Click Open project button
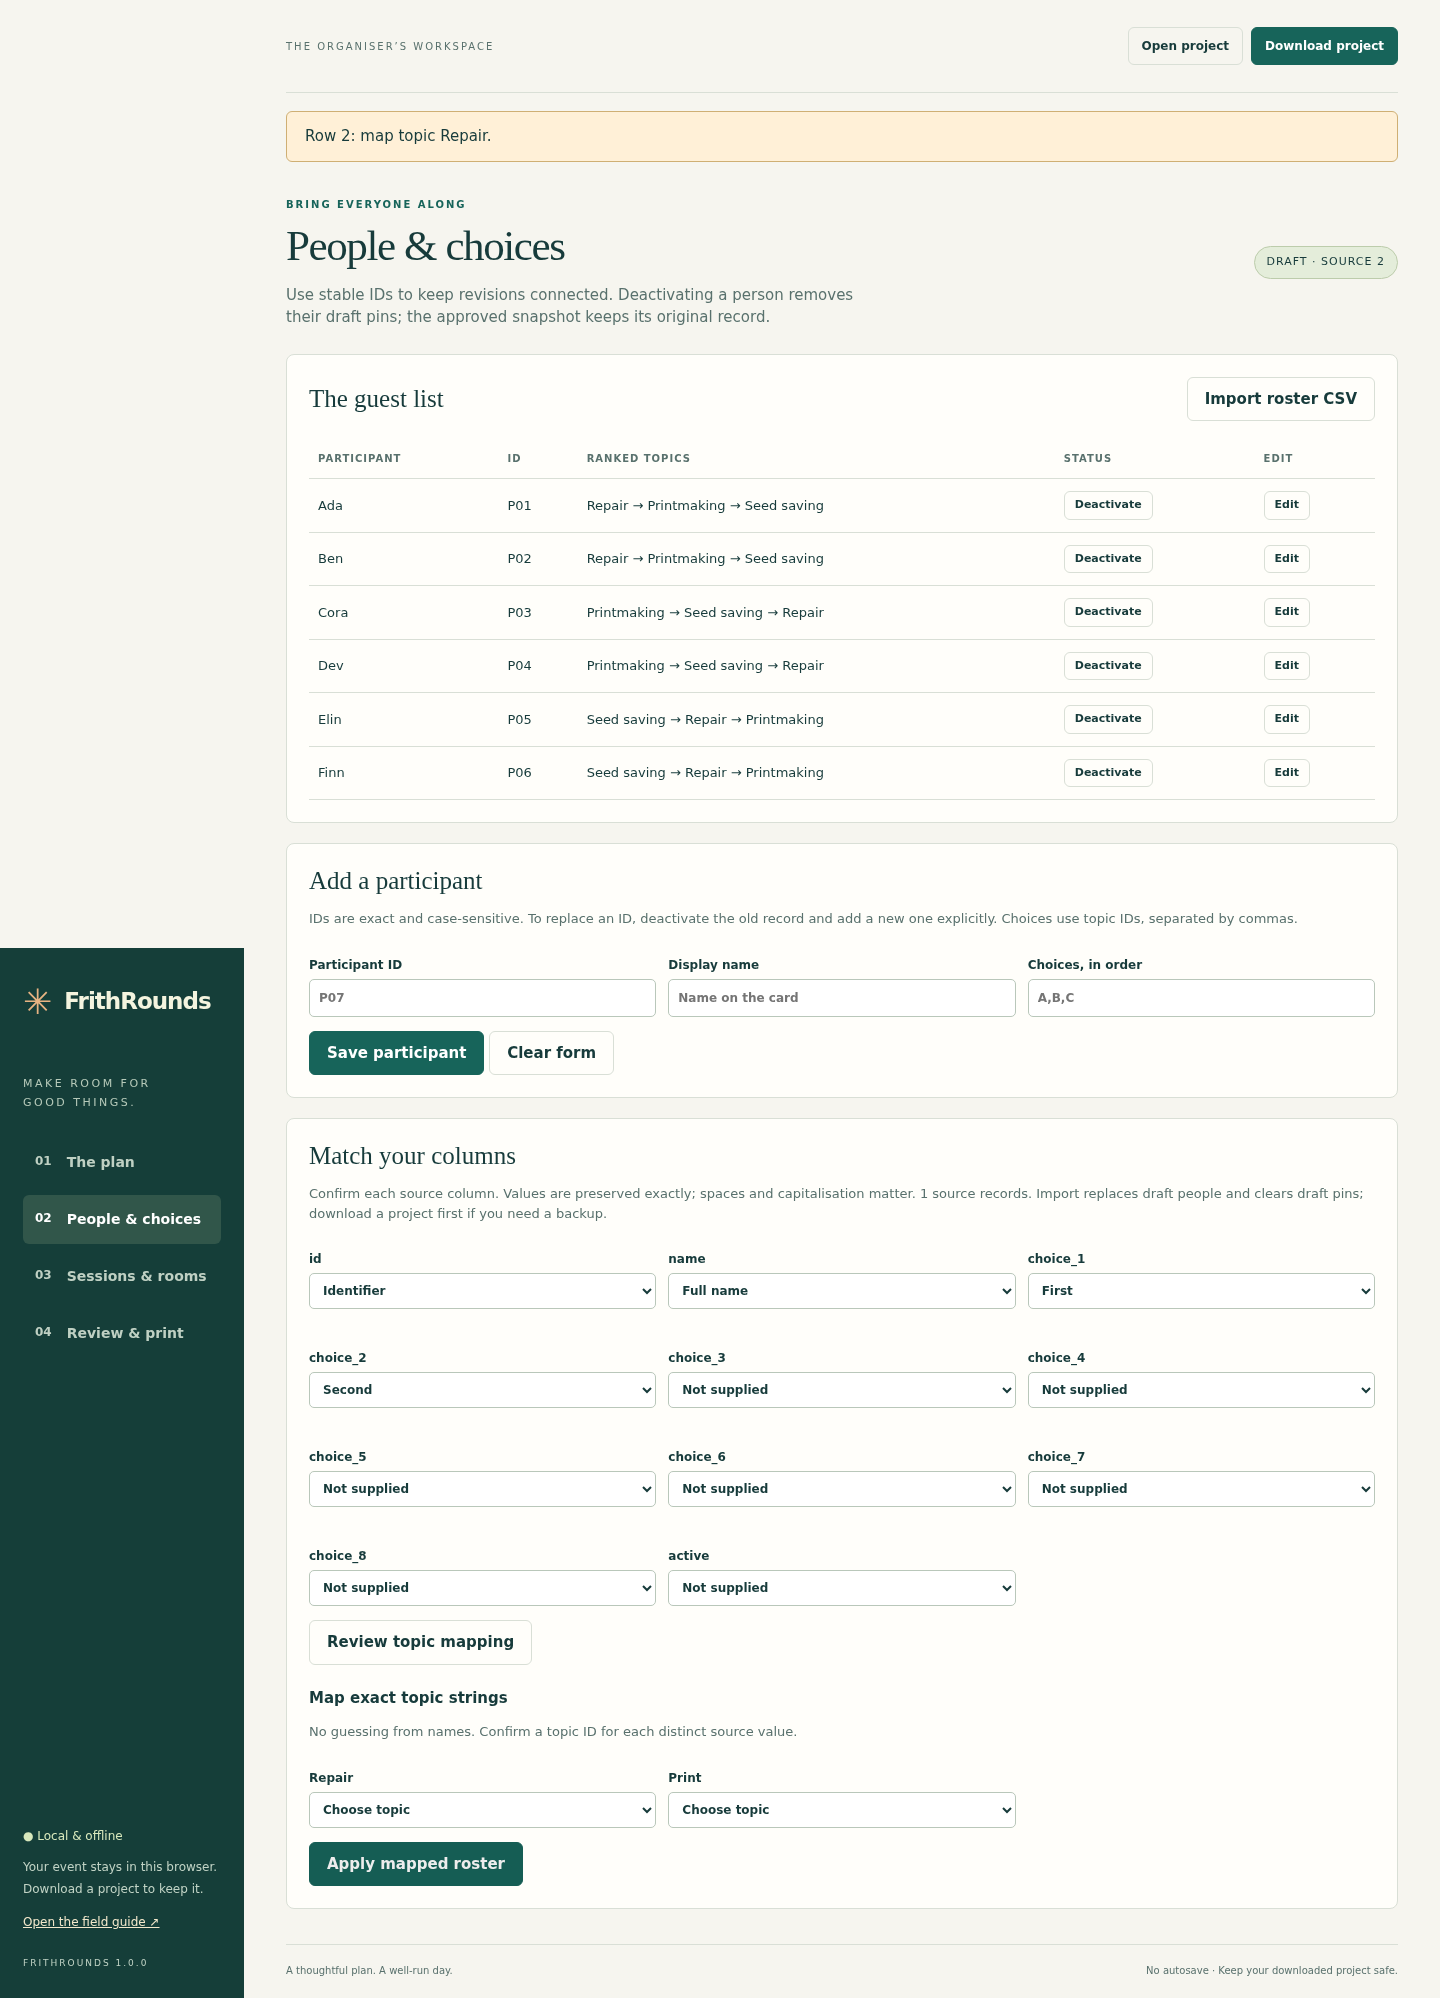1440x1998 pixels. pyautogui.click(x=1185, y=46)
